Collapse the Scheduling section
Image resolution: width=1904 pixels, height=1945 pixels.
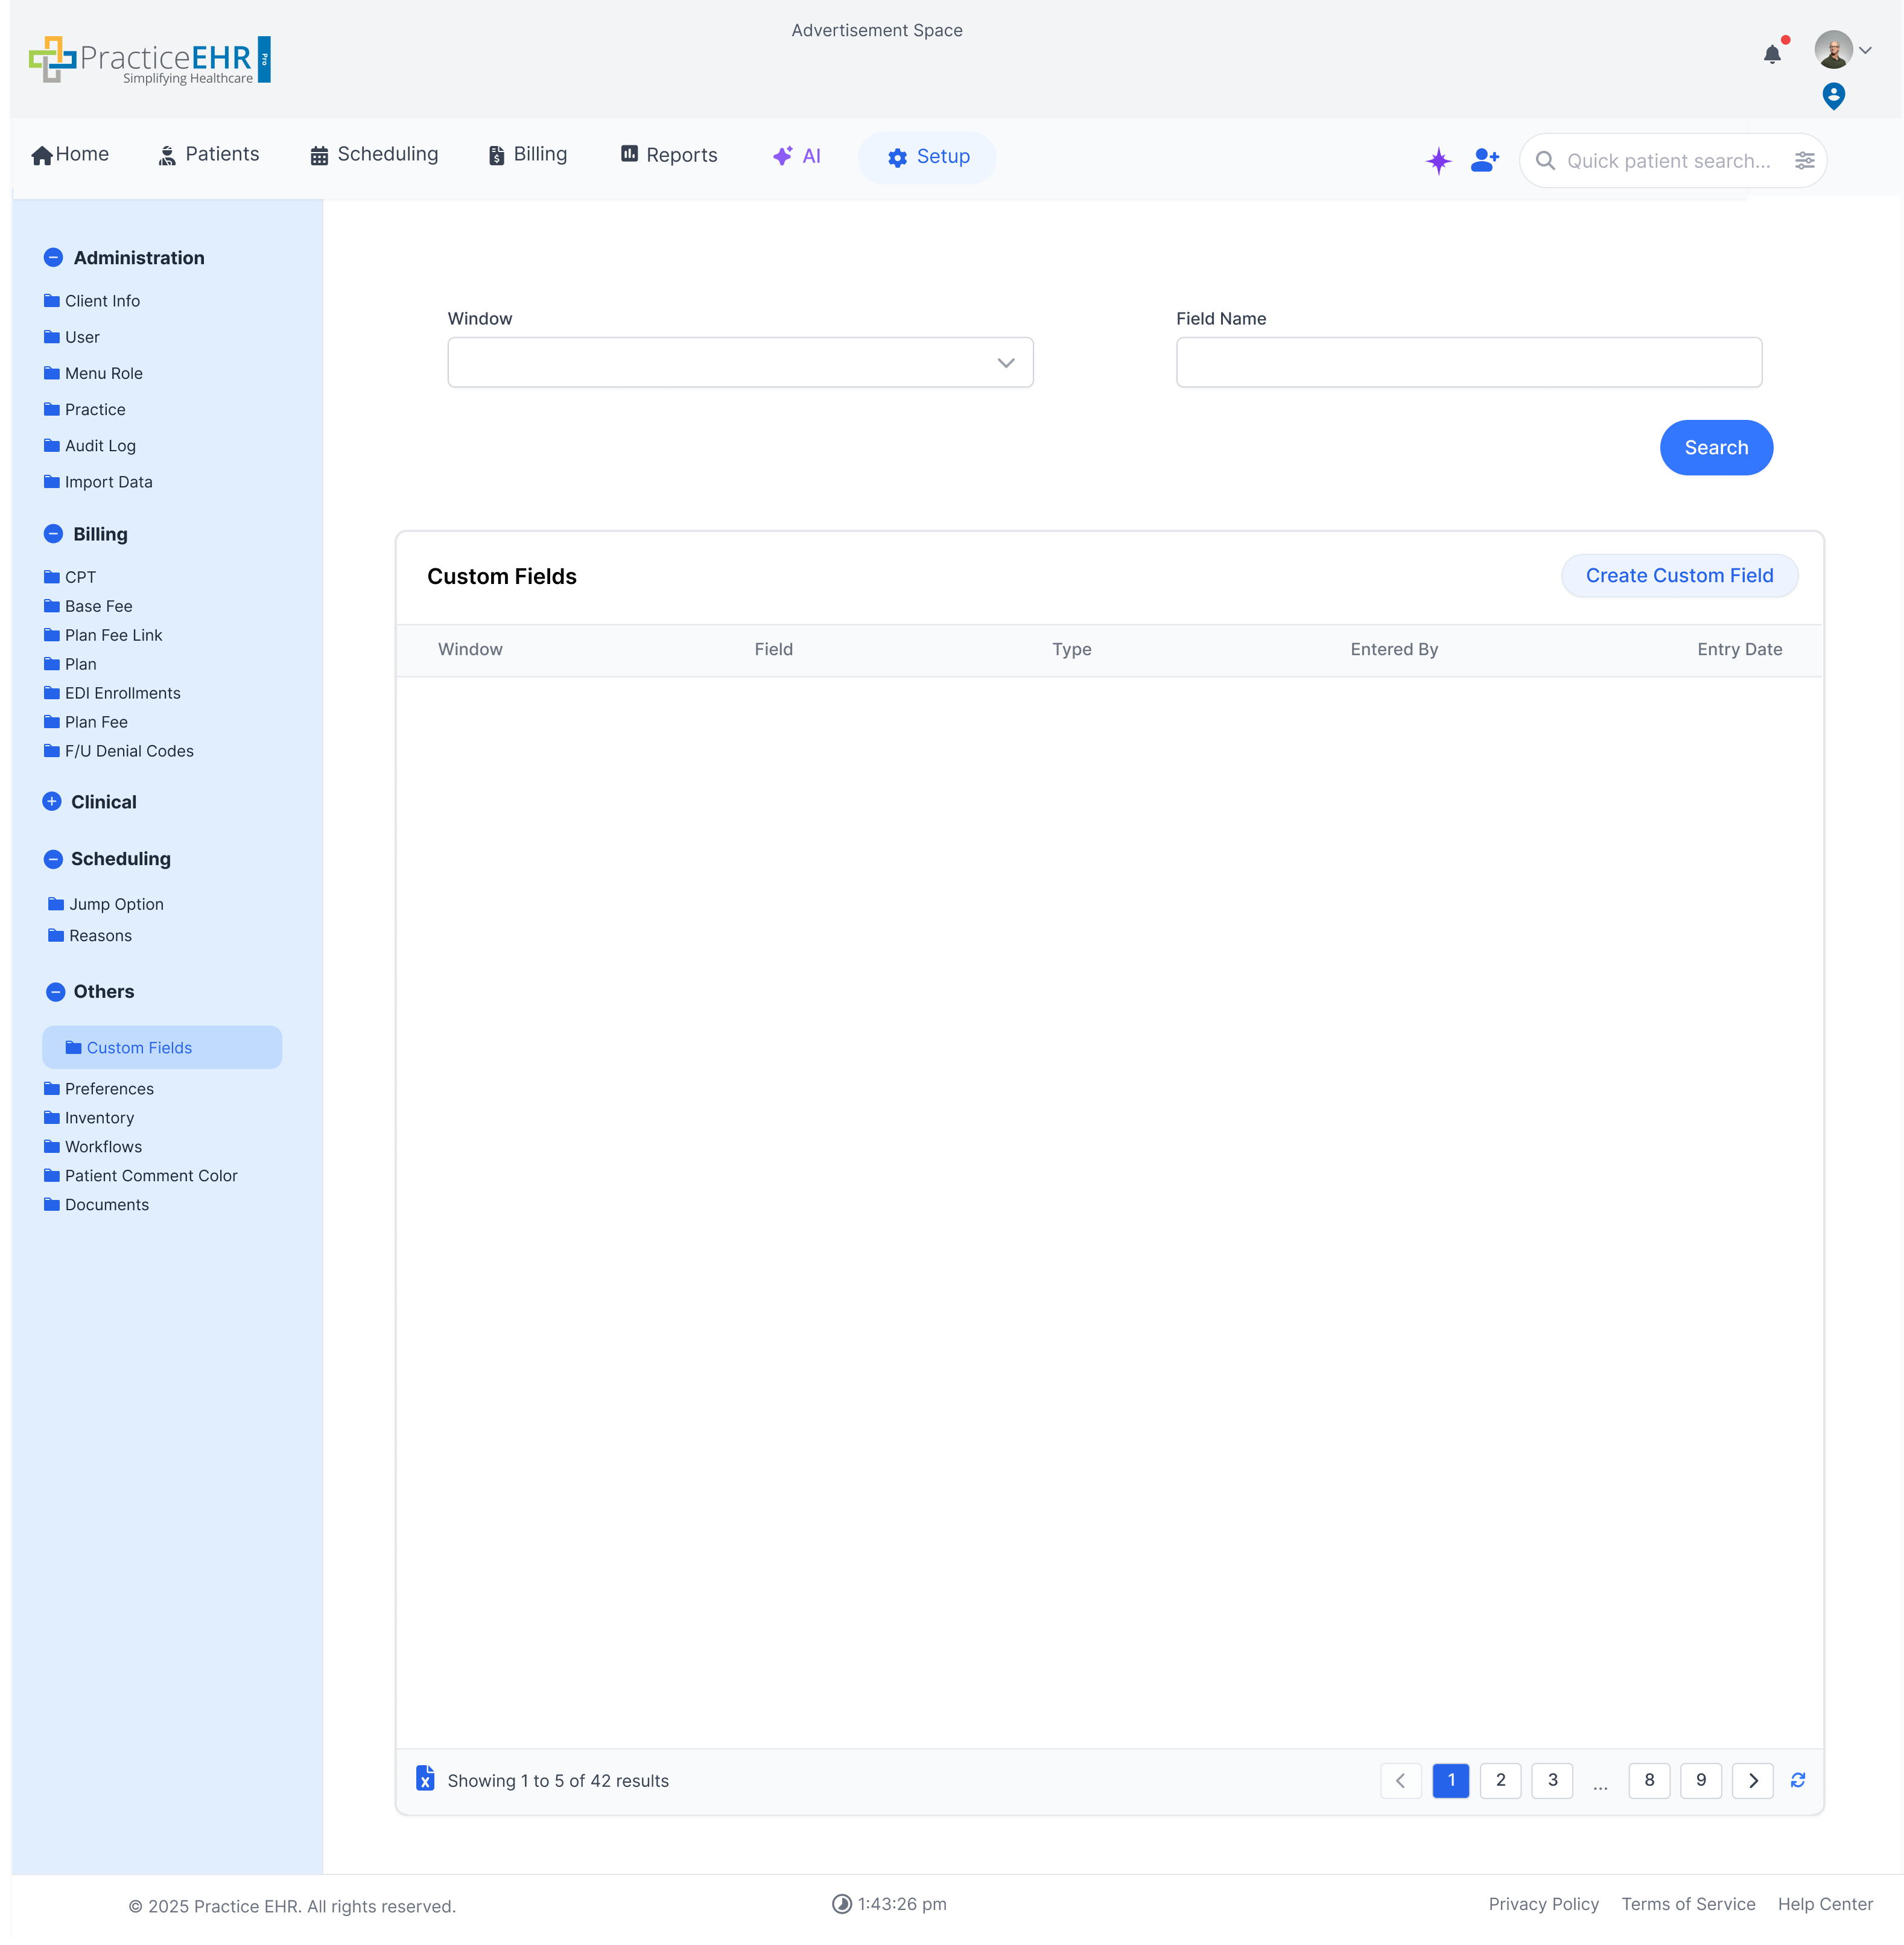[x=53, y=858]
